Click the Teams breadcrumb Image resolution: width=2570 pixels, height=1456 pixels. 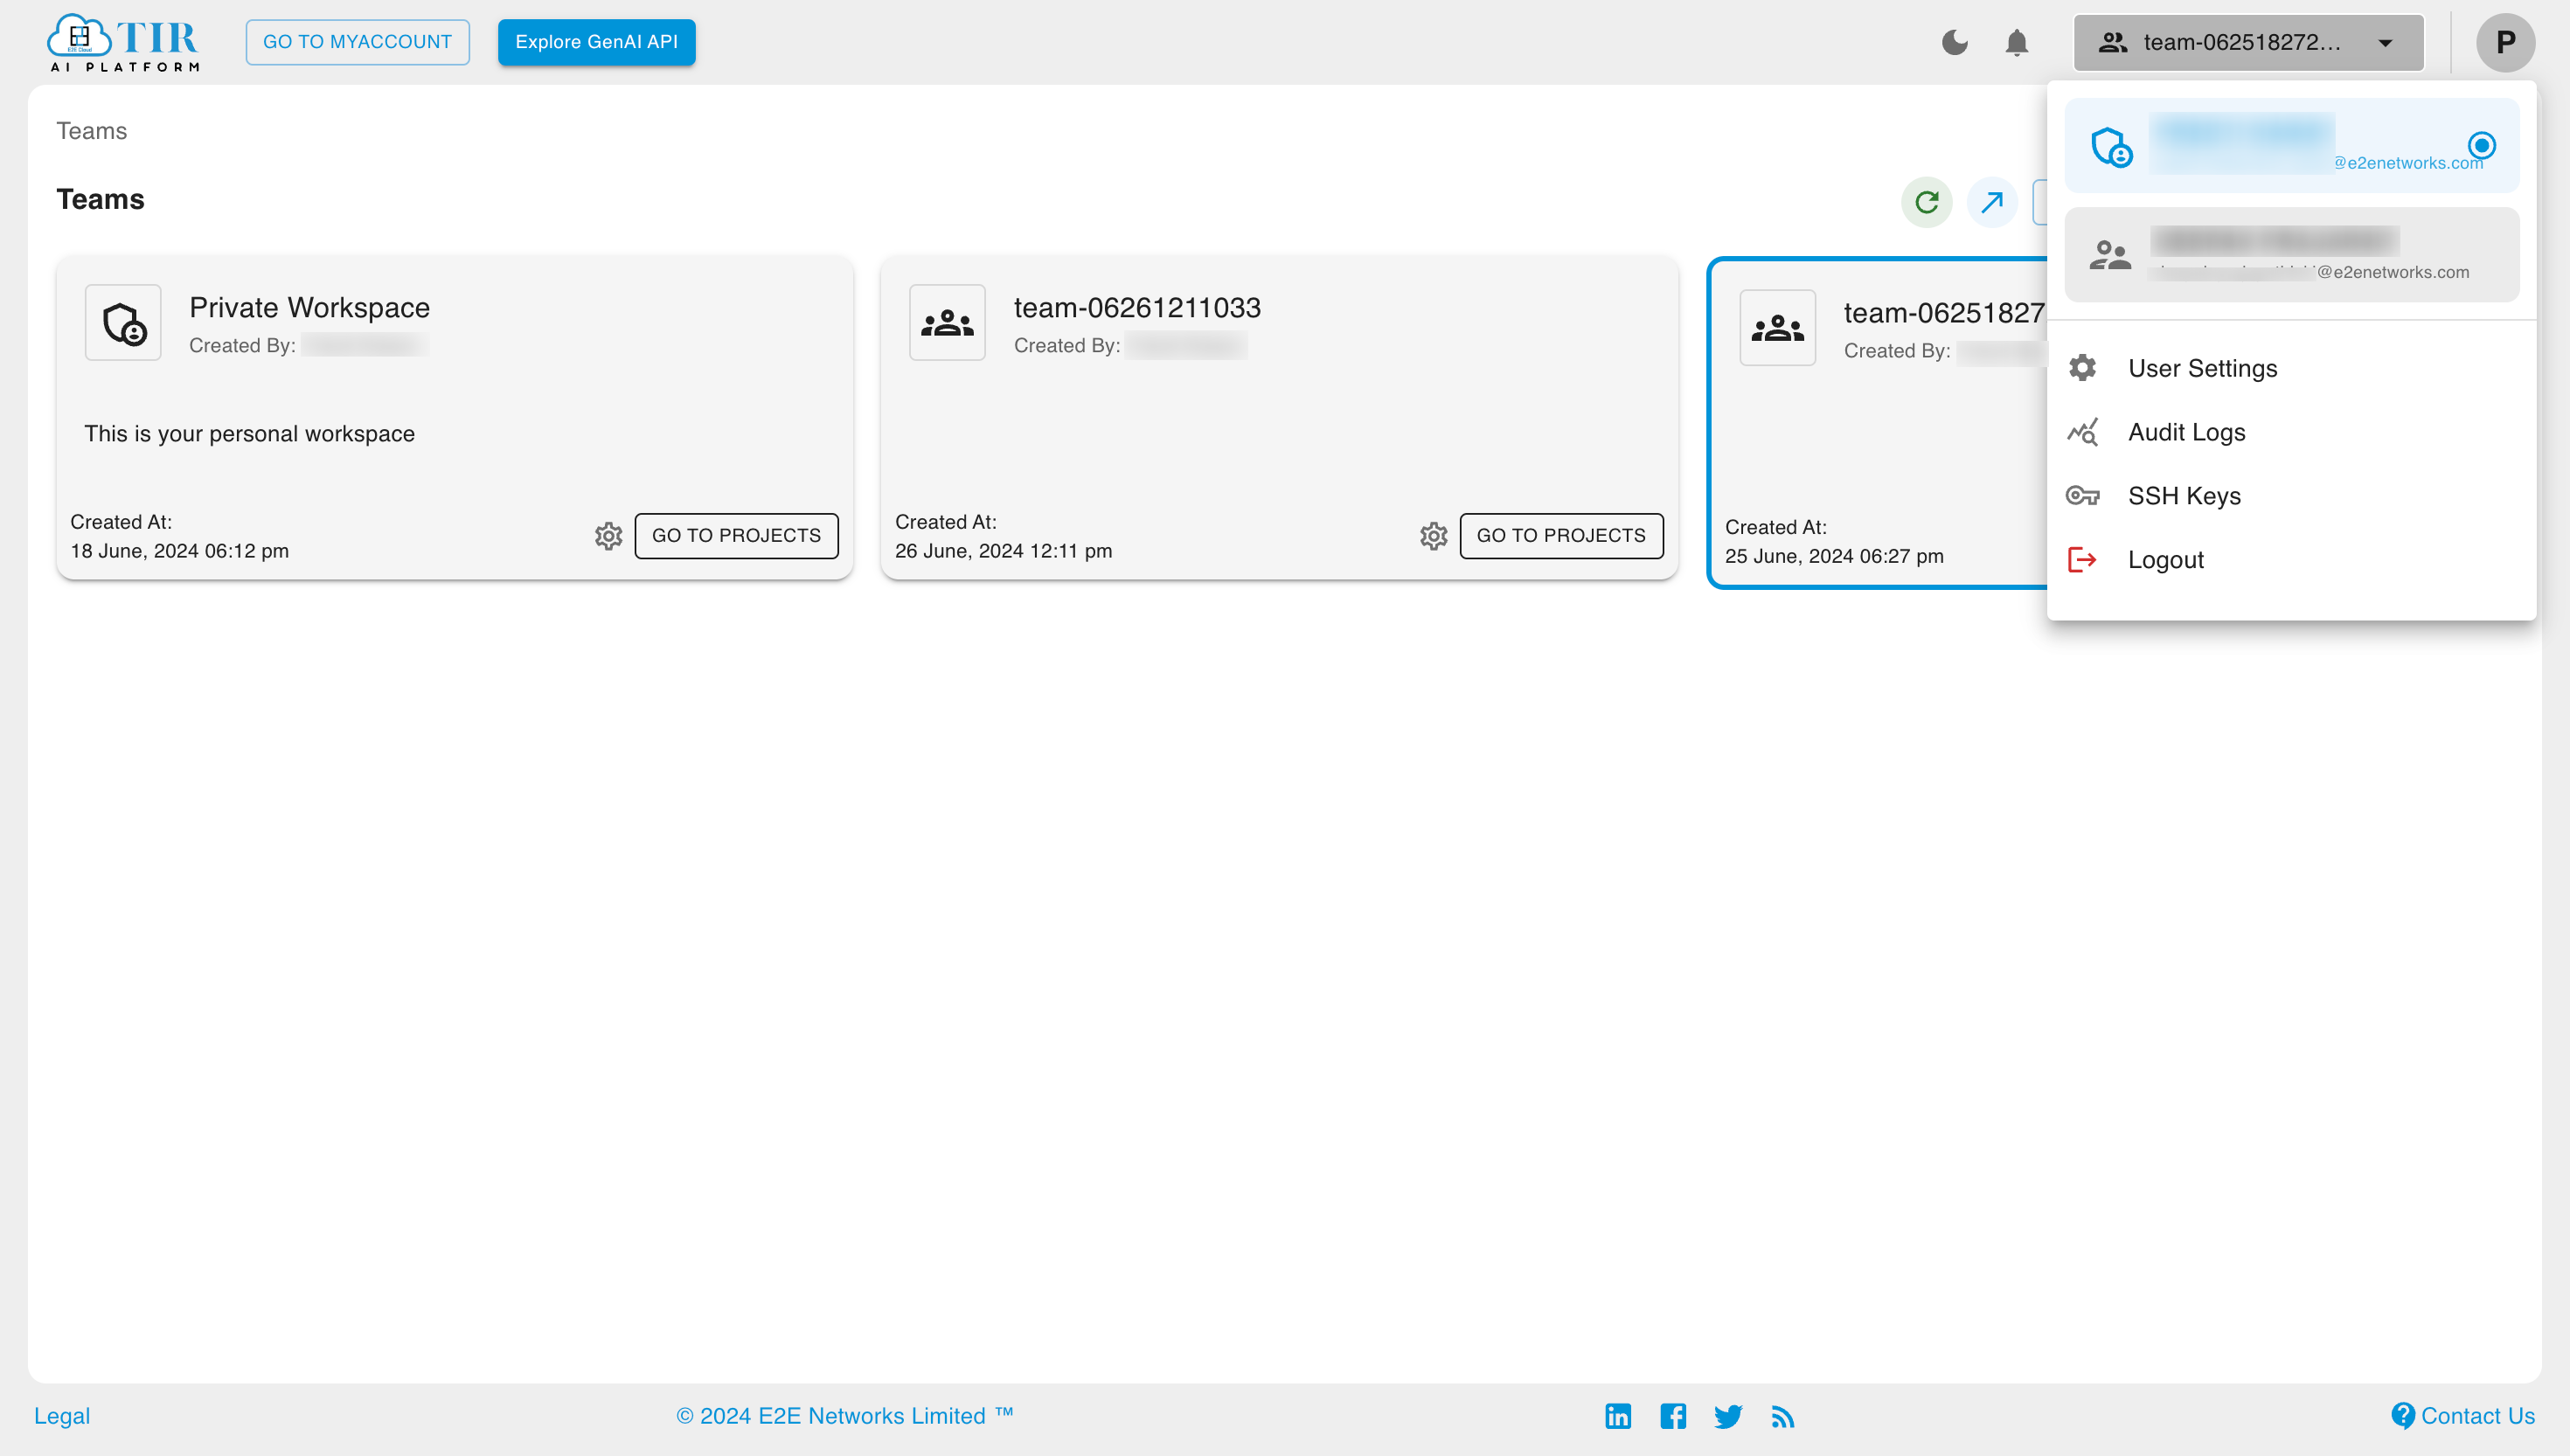click(91, 131)
